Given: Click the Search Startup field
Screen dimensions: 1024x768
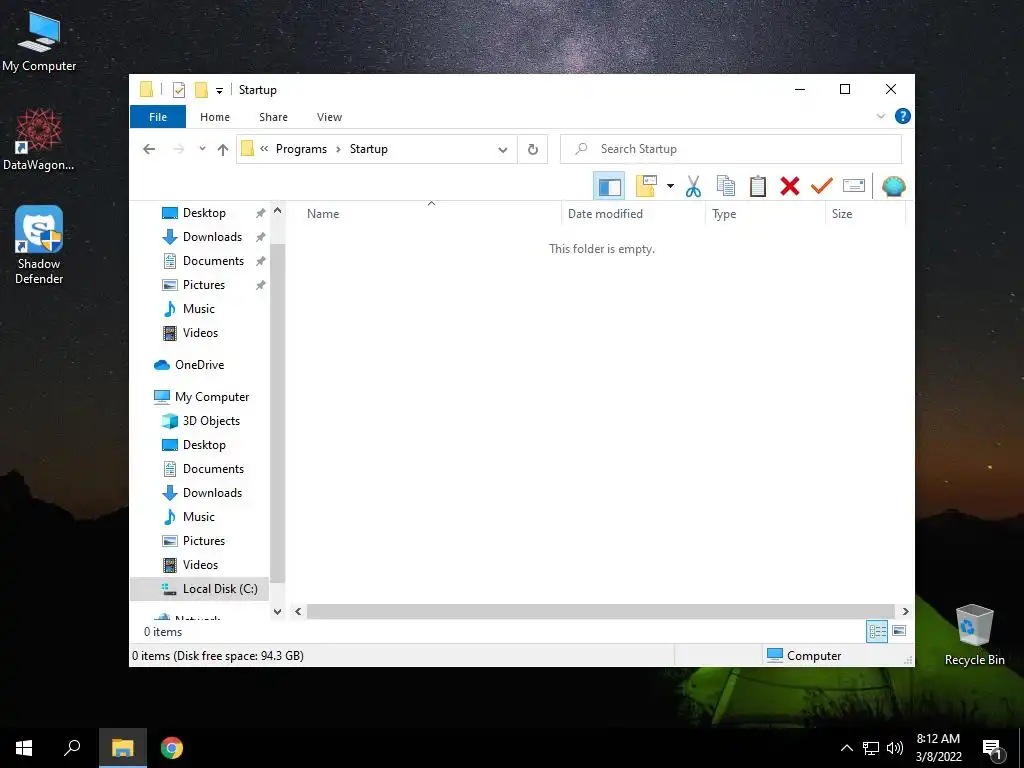Looking at the screenshot, I should tap(731, 149).
